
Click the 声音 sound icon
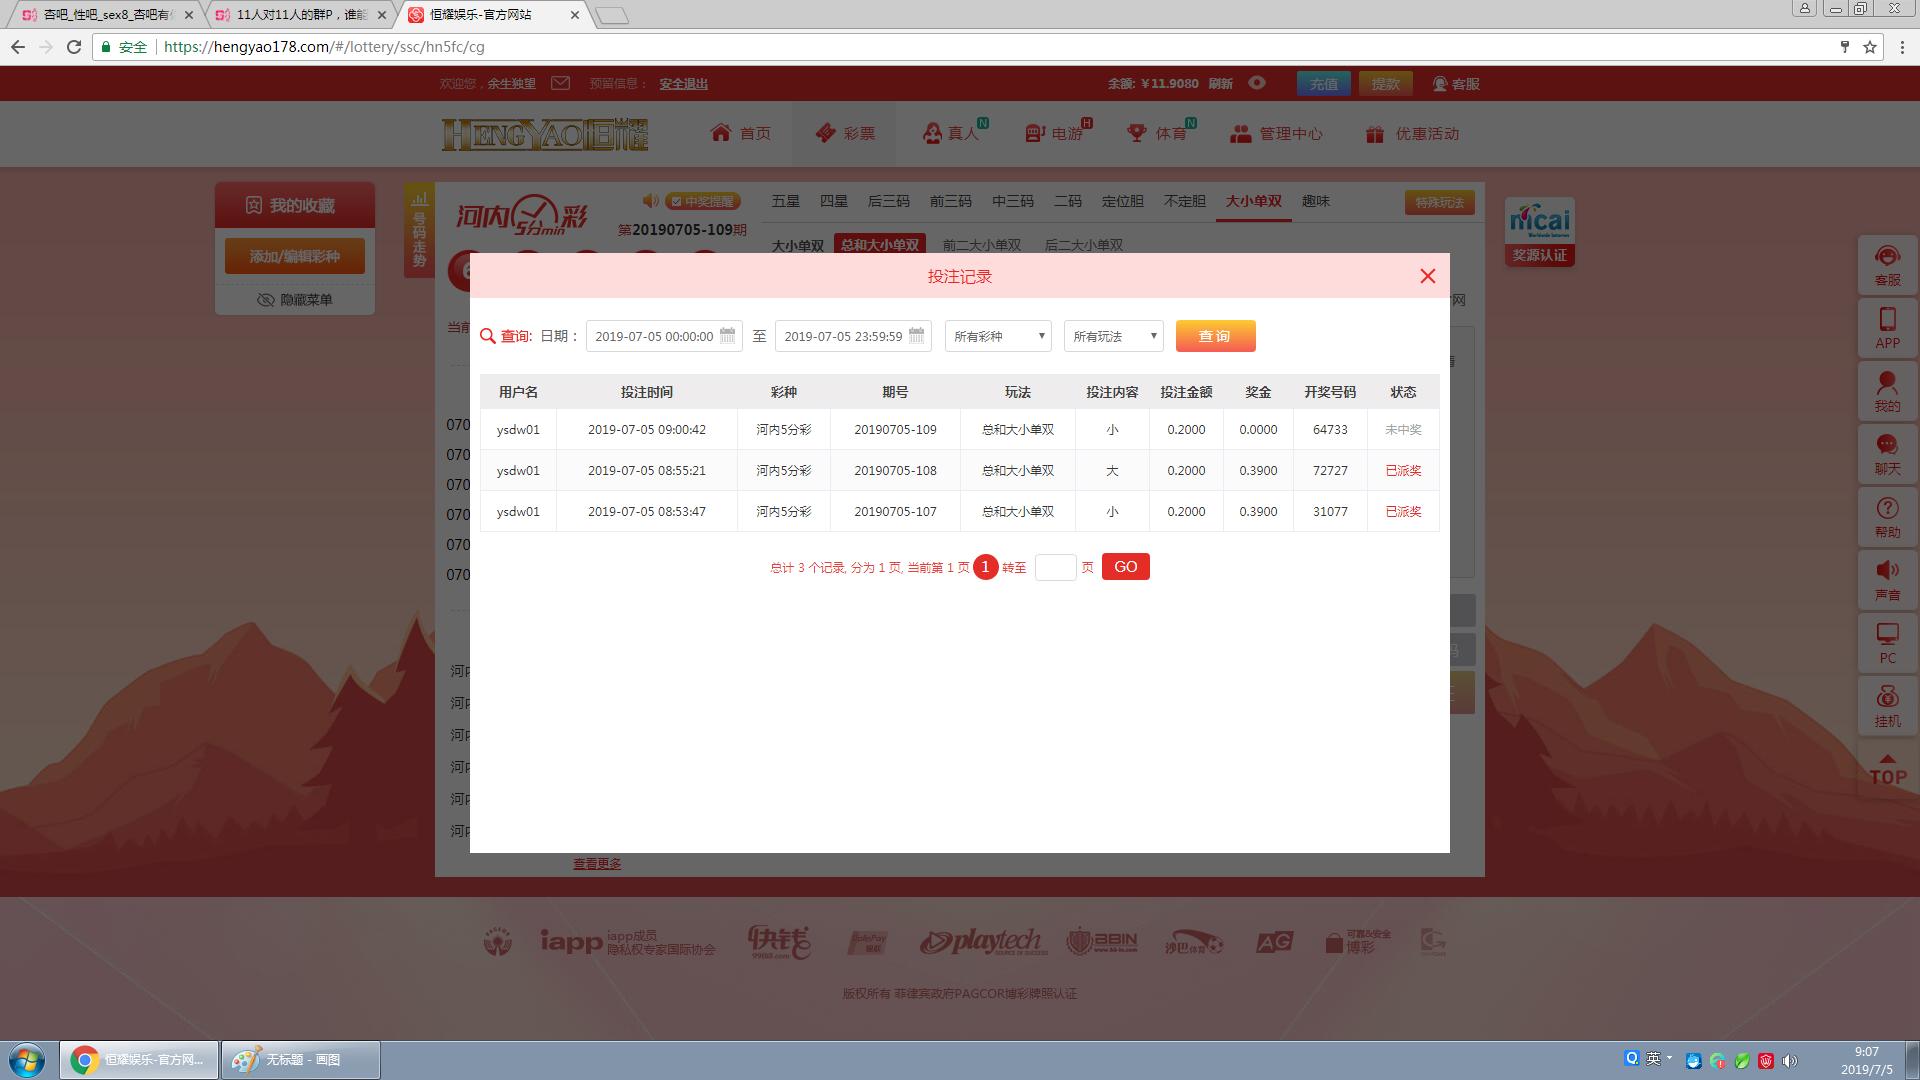pyautogui.click(x=1887, y=579)
